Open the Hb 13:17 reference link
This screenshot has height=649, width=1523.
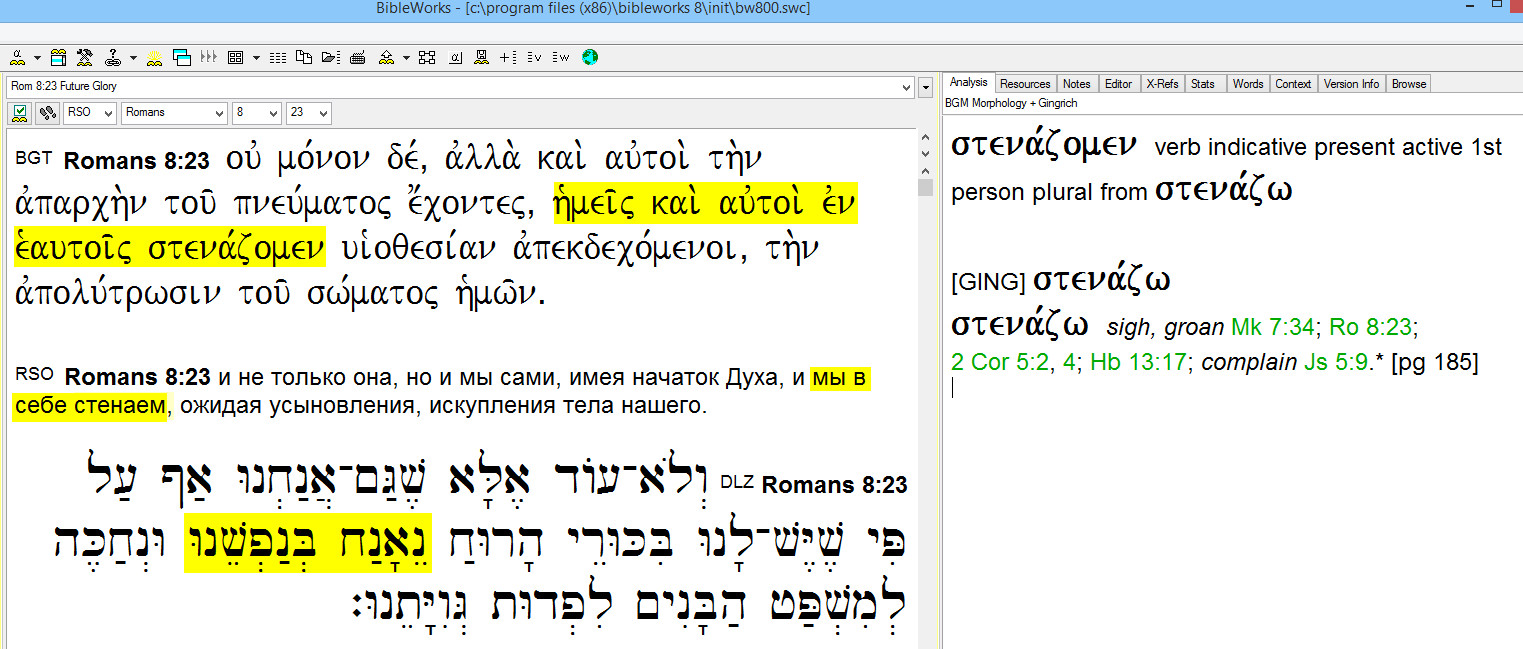(x=1138, y=362)
